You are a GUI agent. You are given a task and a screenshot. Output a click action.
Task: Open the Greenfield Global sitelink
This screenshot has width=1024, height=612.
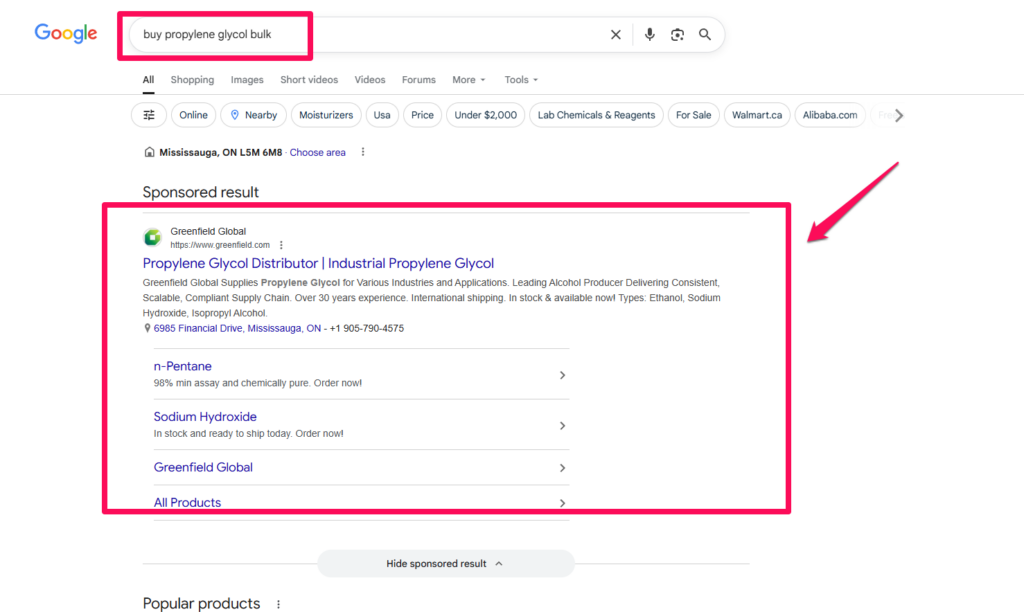point(203,468)
